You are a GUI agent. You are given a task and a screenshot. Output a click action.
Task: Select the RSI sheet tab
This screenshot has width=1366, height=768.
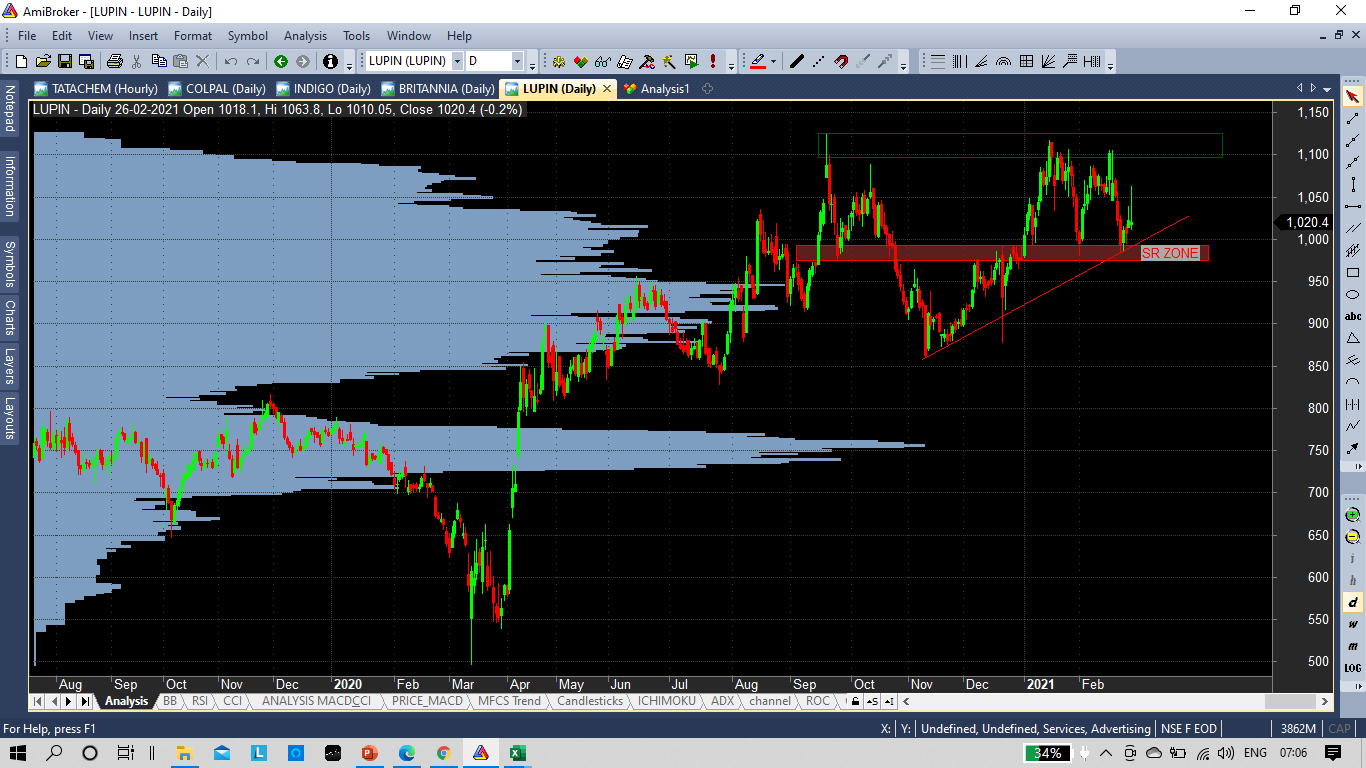[x=200, y=701]
